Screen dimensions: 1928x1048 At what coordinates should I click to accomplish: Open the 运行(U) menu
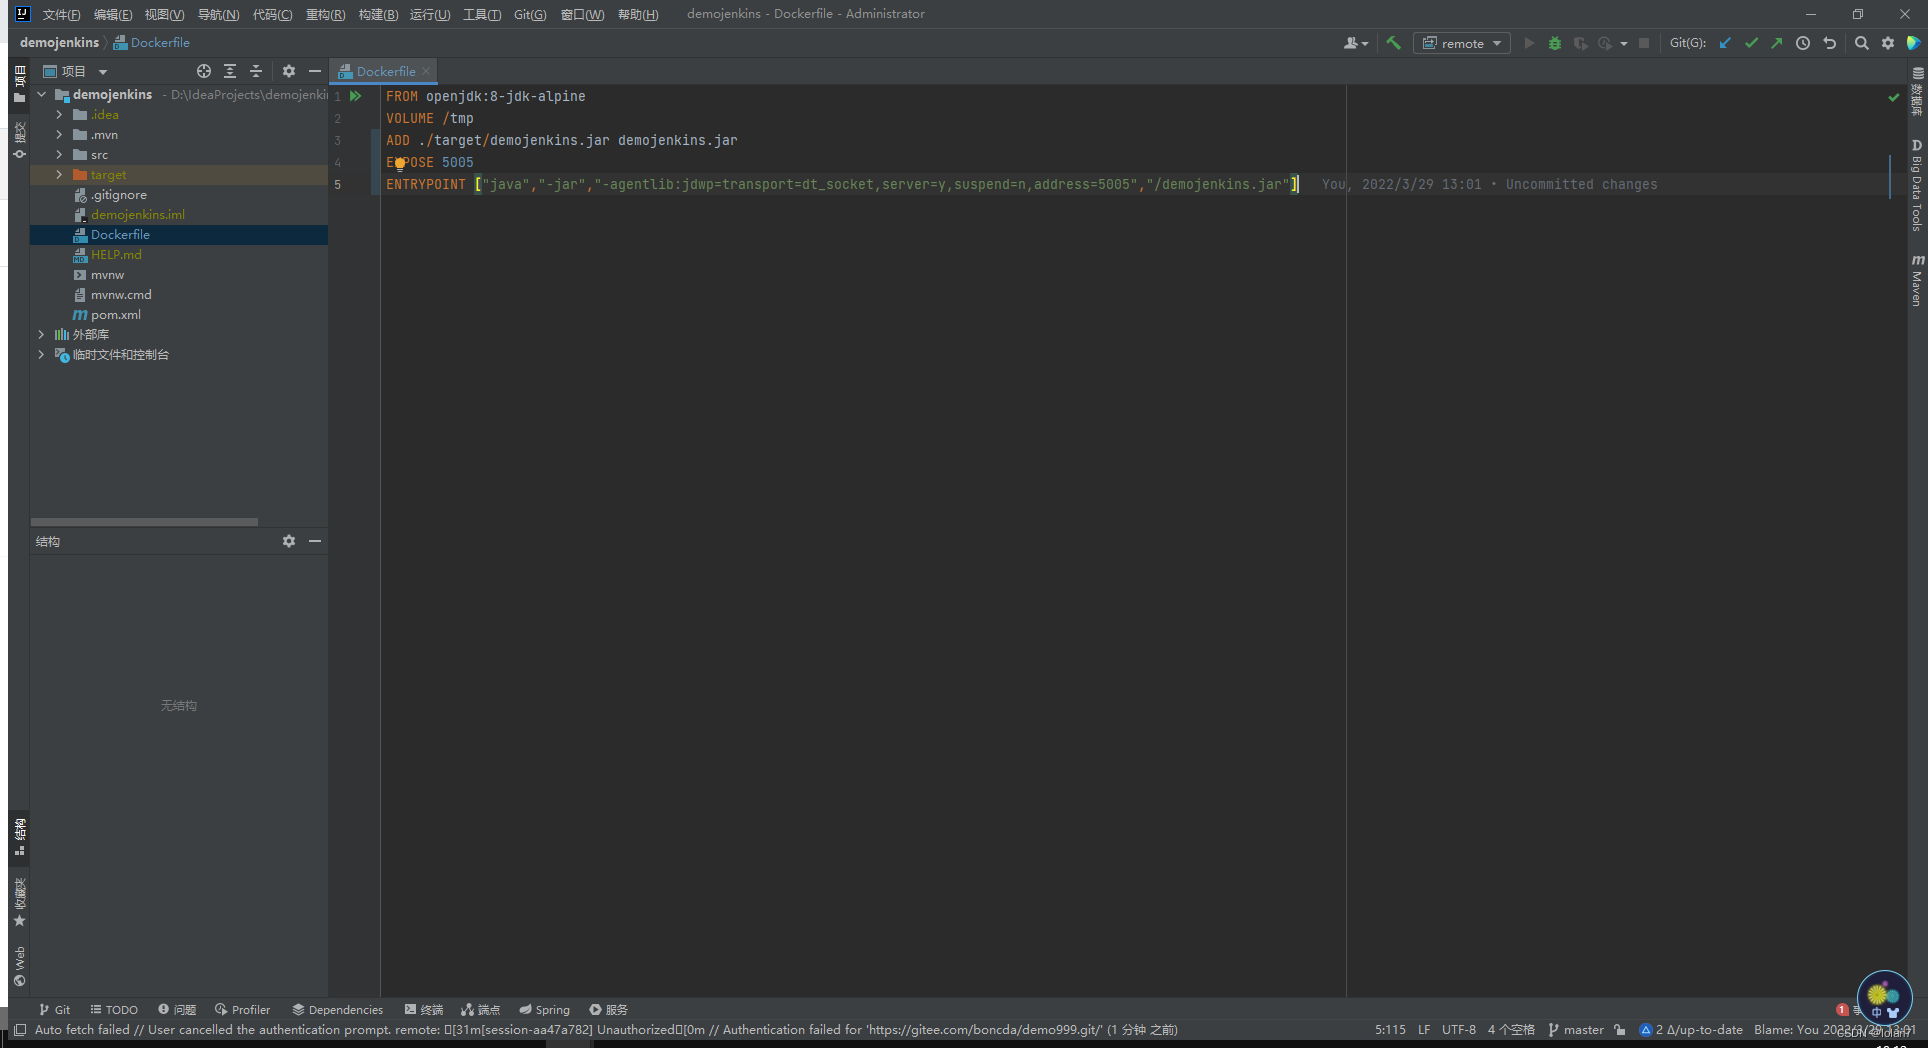click(430, 14)
